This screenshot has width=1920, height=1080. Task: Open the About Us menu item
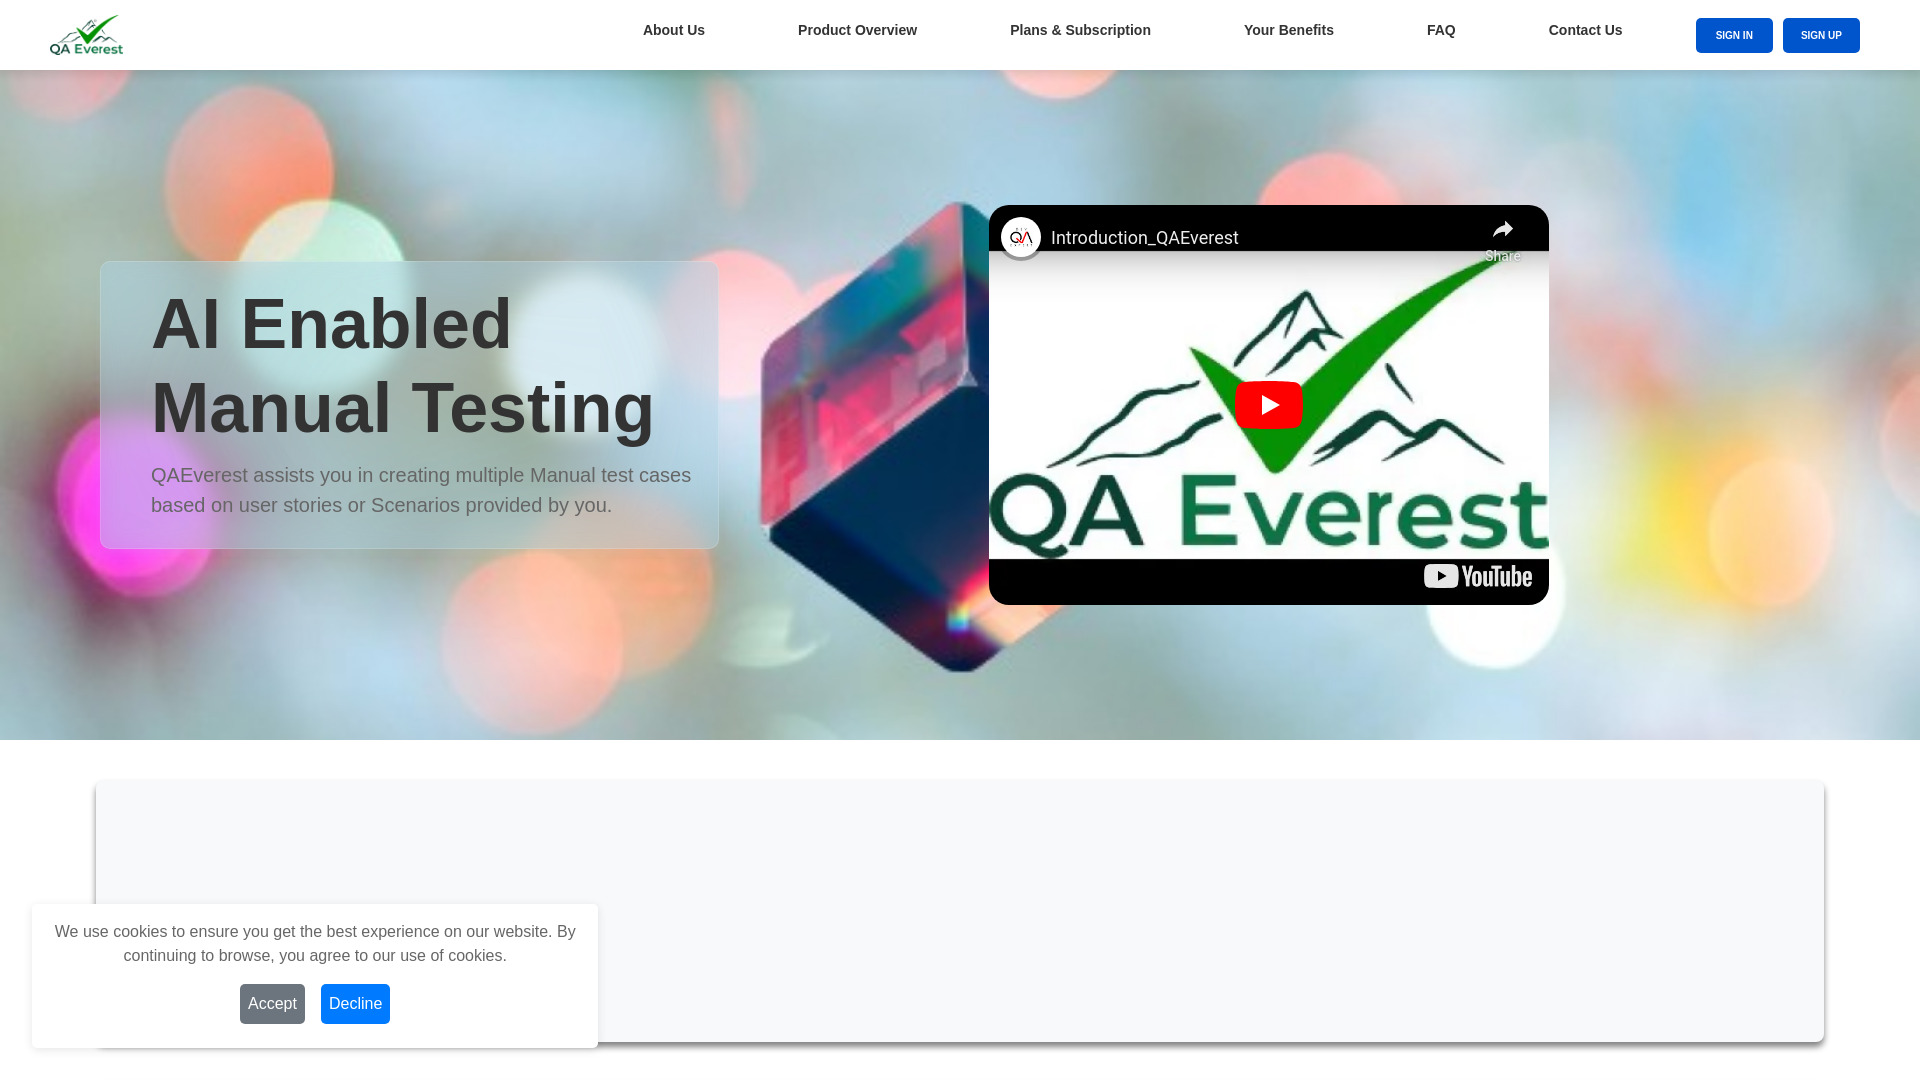[674, 29]
